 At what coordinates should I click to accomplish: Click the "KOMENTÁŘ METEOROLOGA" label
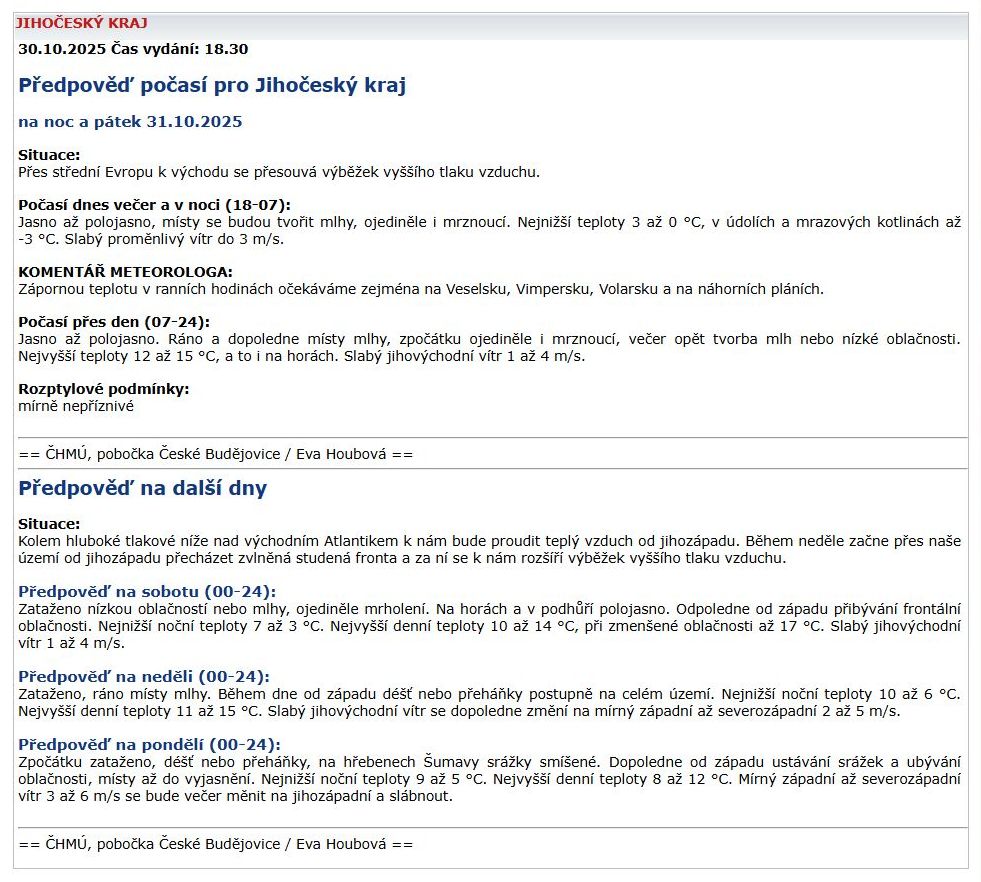click(125, 272)
